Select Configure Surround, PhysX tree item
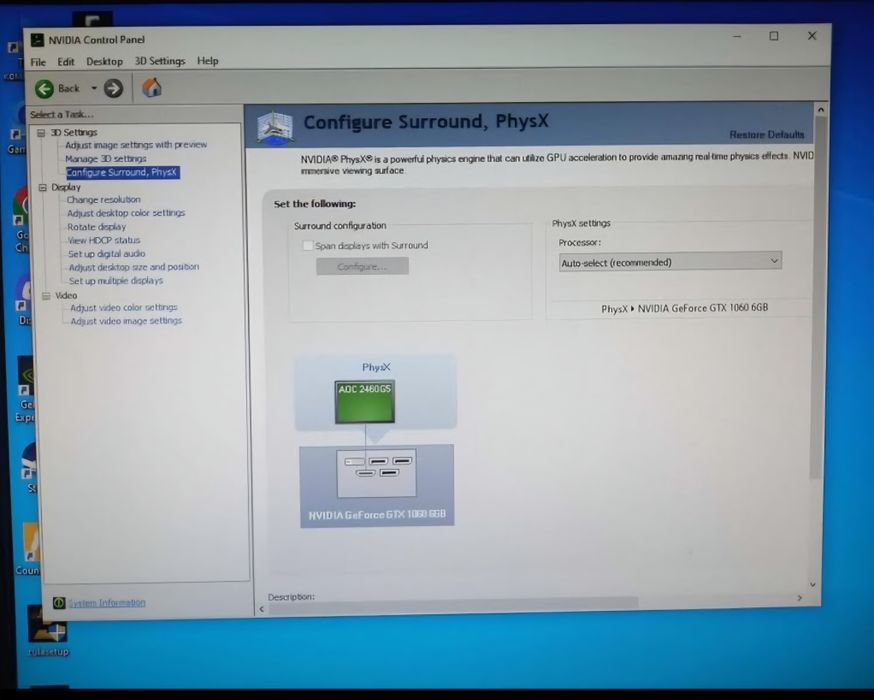 click(x=123, y=172)
